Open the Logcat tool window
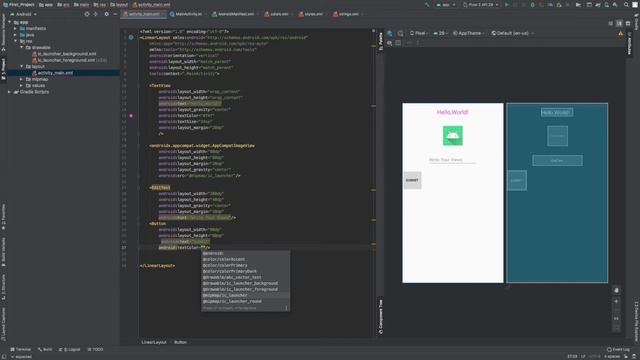The width and height of the screenshot is (640, 360). 69,349
